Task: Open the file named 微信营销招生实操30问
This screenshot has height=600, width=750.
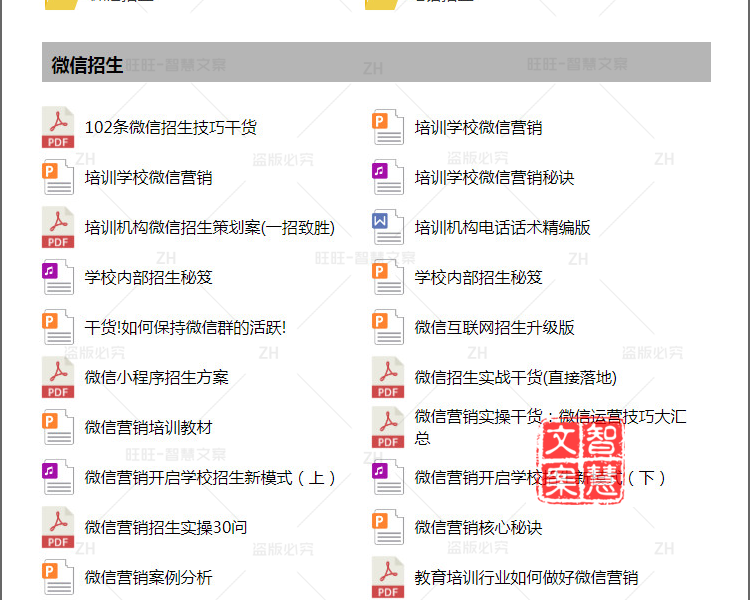Action: (166, 527)
